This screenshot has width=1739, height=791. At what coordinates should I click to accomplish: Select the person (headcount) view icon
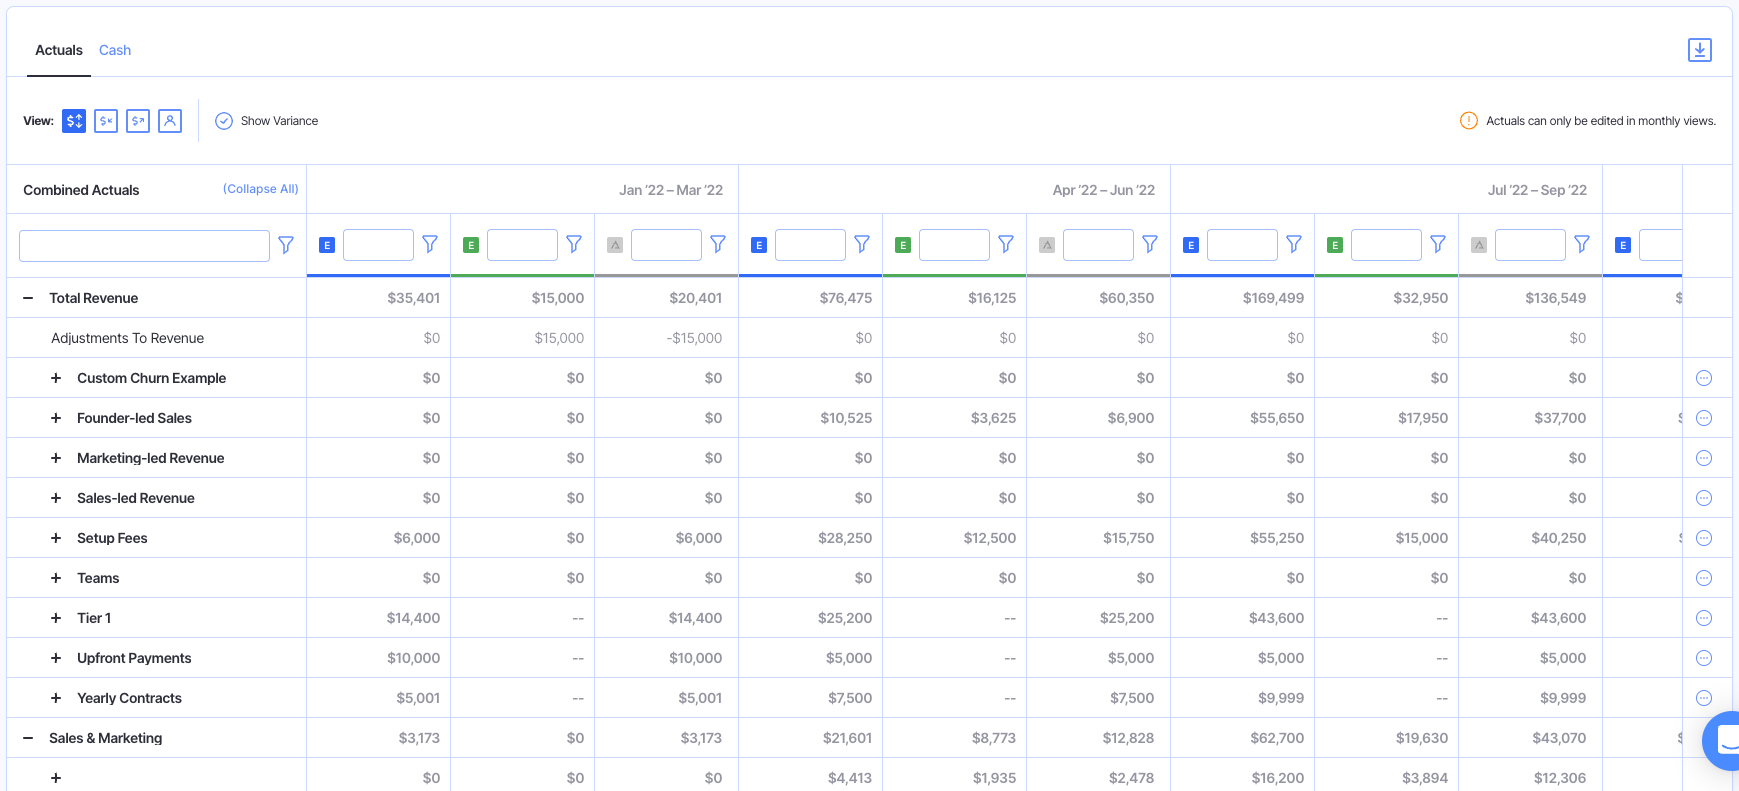point(170,121)
